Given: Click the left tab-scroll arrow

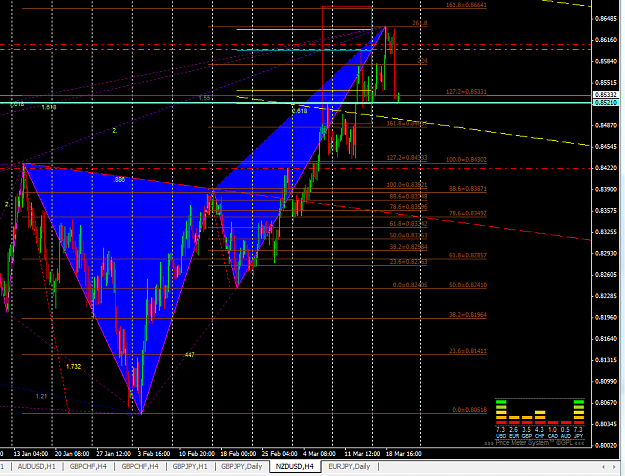Looking at the screenshot, I should 603,466.
